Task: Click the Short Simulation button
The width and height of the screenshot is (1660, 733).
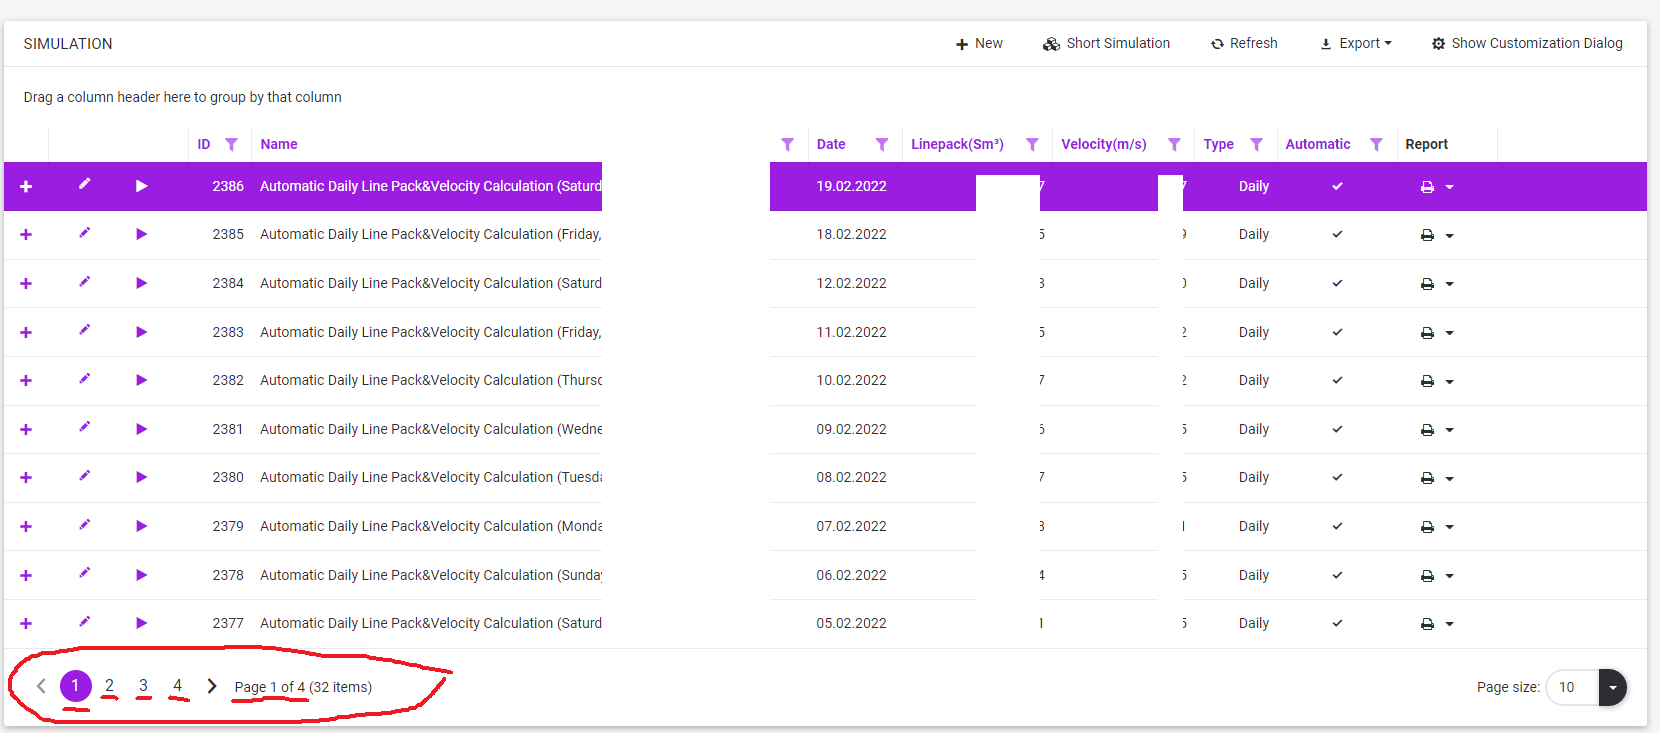Action: pos(1106,43)
